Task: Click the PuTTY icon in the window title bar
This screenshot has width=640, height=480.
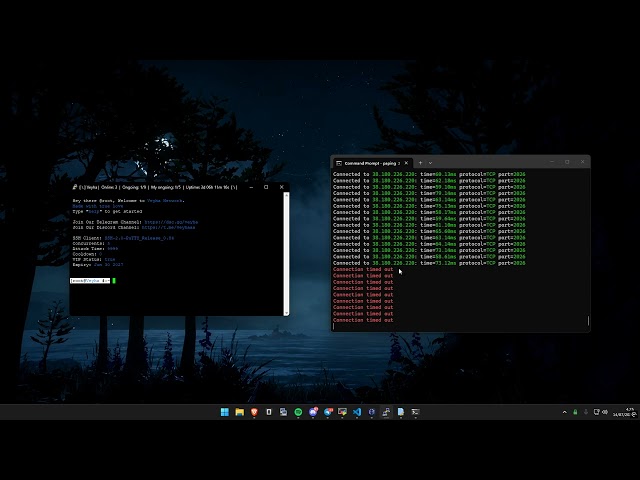Action: pos(75,187)
